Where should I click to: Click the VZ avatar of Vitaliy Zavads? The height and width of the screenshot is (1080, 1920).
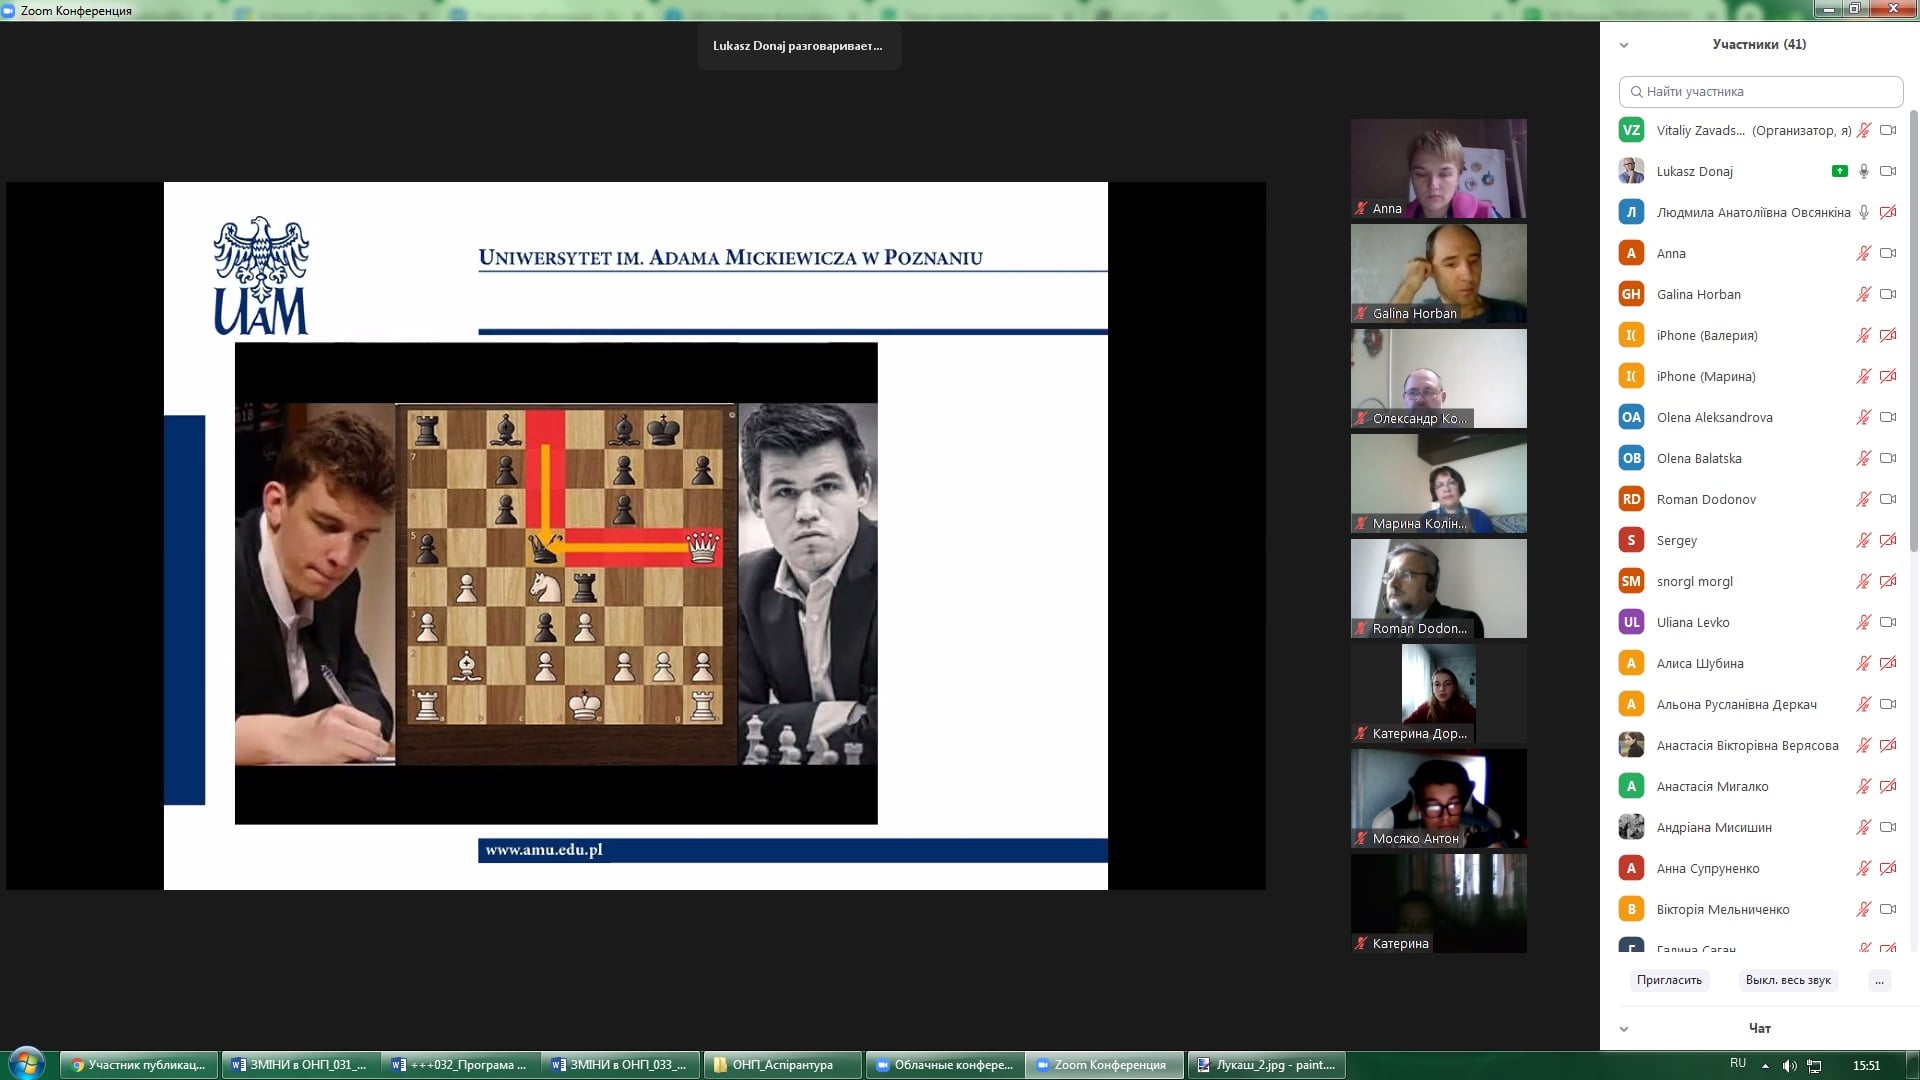1631,130
